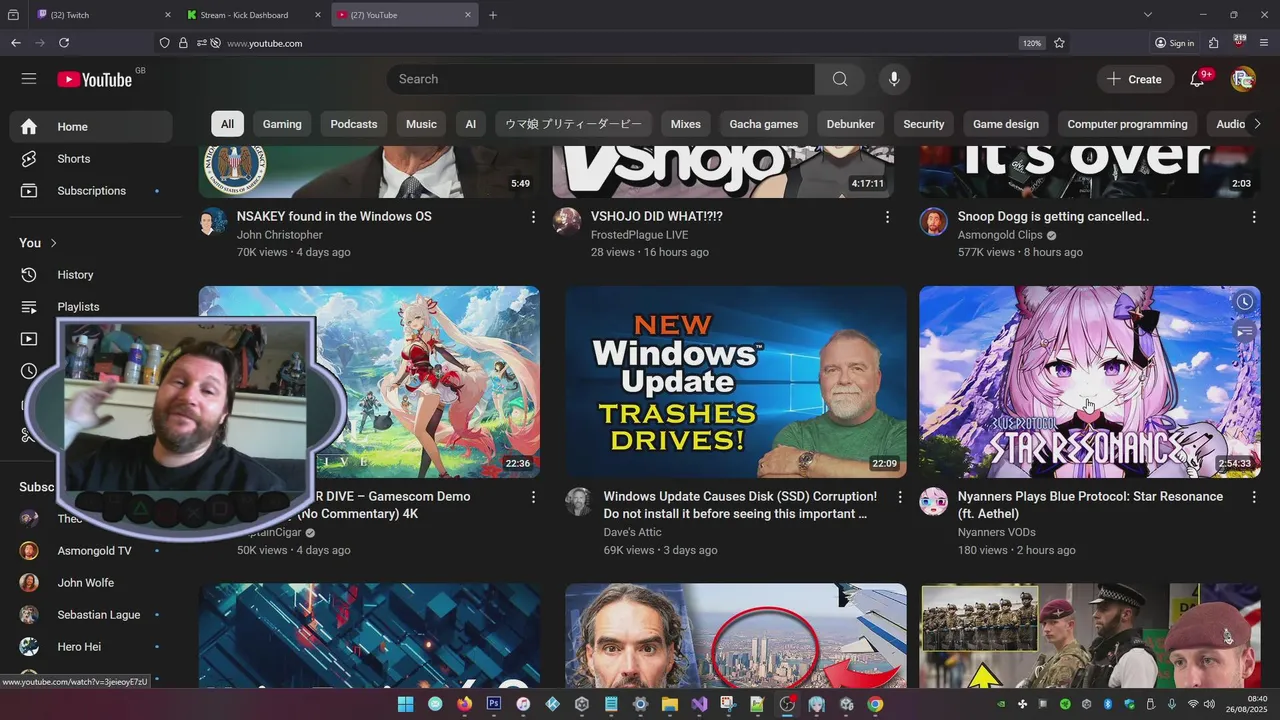Open the FrostedPlague LIVE channel avatar
This screenshot has width=1280, height=720.
point(567,221)
